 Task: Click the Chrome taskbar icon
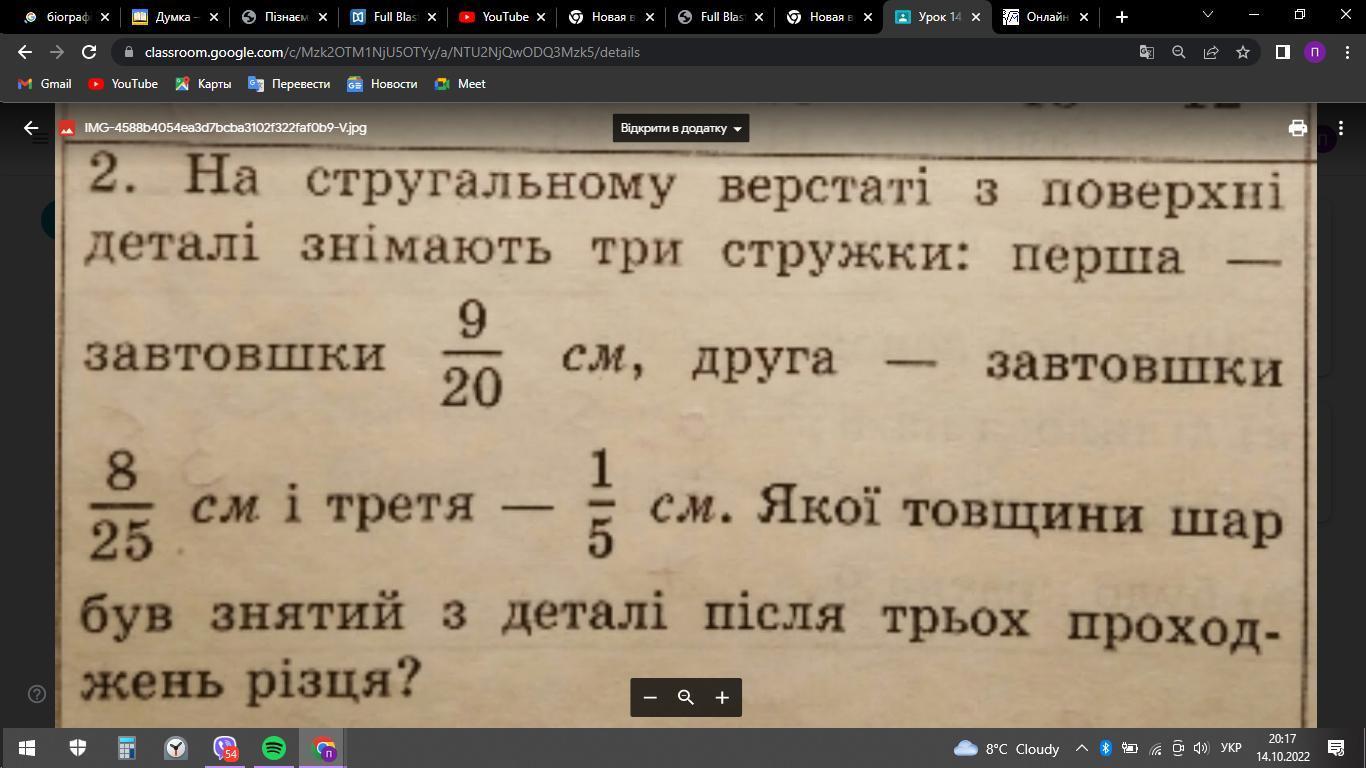click(323, 748)
